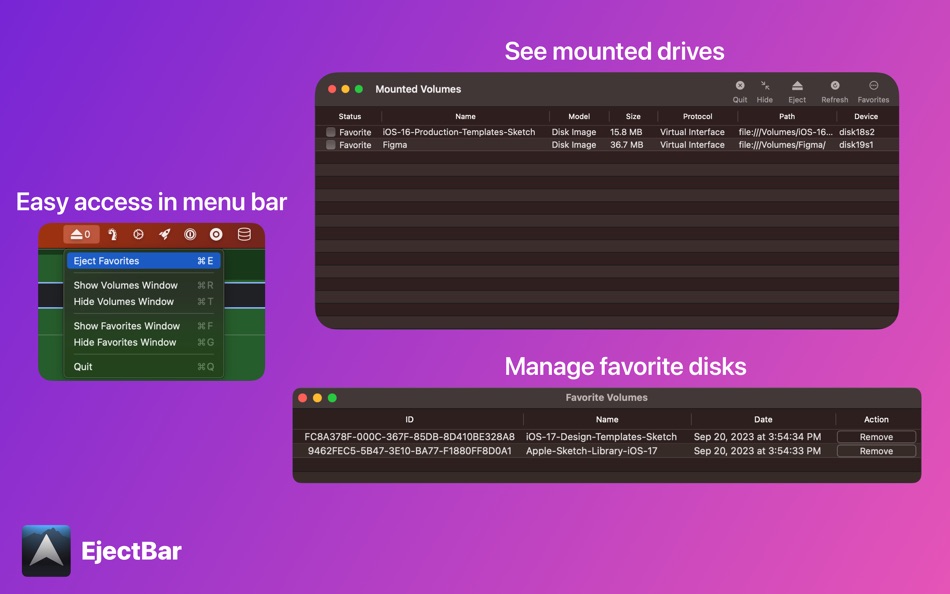The width and height of the screenshot is (950, 594).
Task: Select iOS-16-Production-Templates-Sketch volume name
Action: pyautogui.click(x=459, y=132)
